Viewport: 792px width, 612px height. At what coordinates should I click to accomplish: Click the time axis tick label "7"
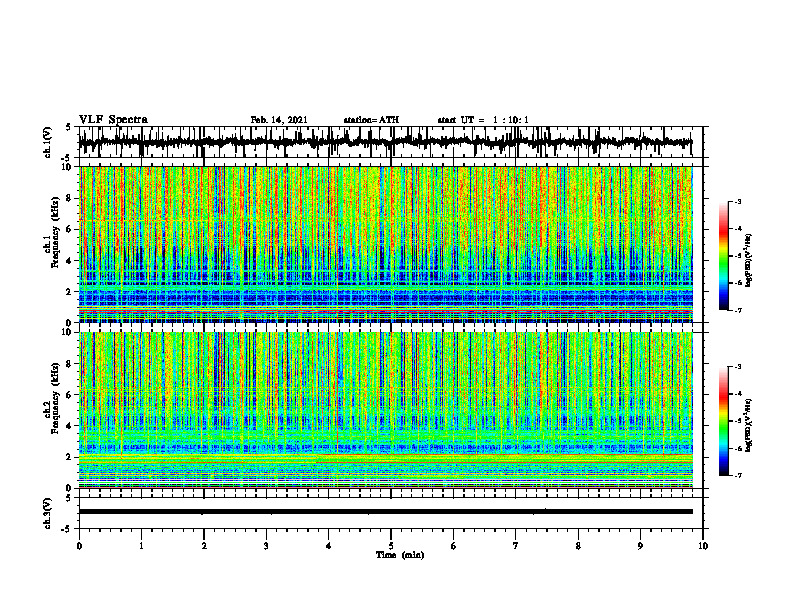tap(516, 546)
